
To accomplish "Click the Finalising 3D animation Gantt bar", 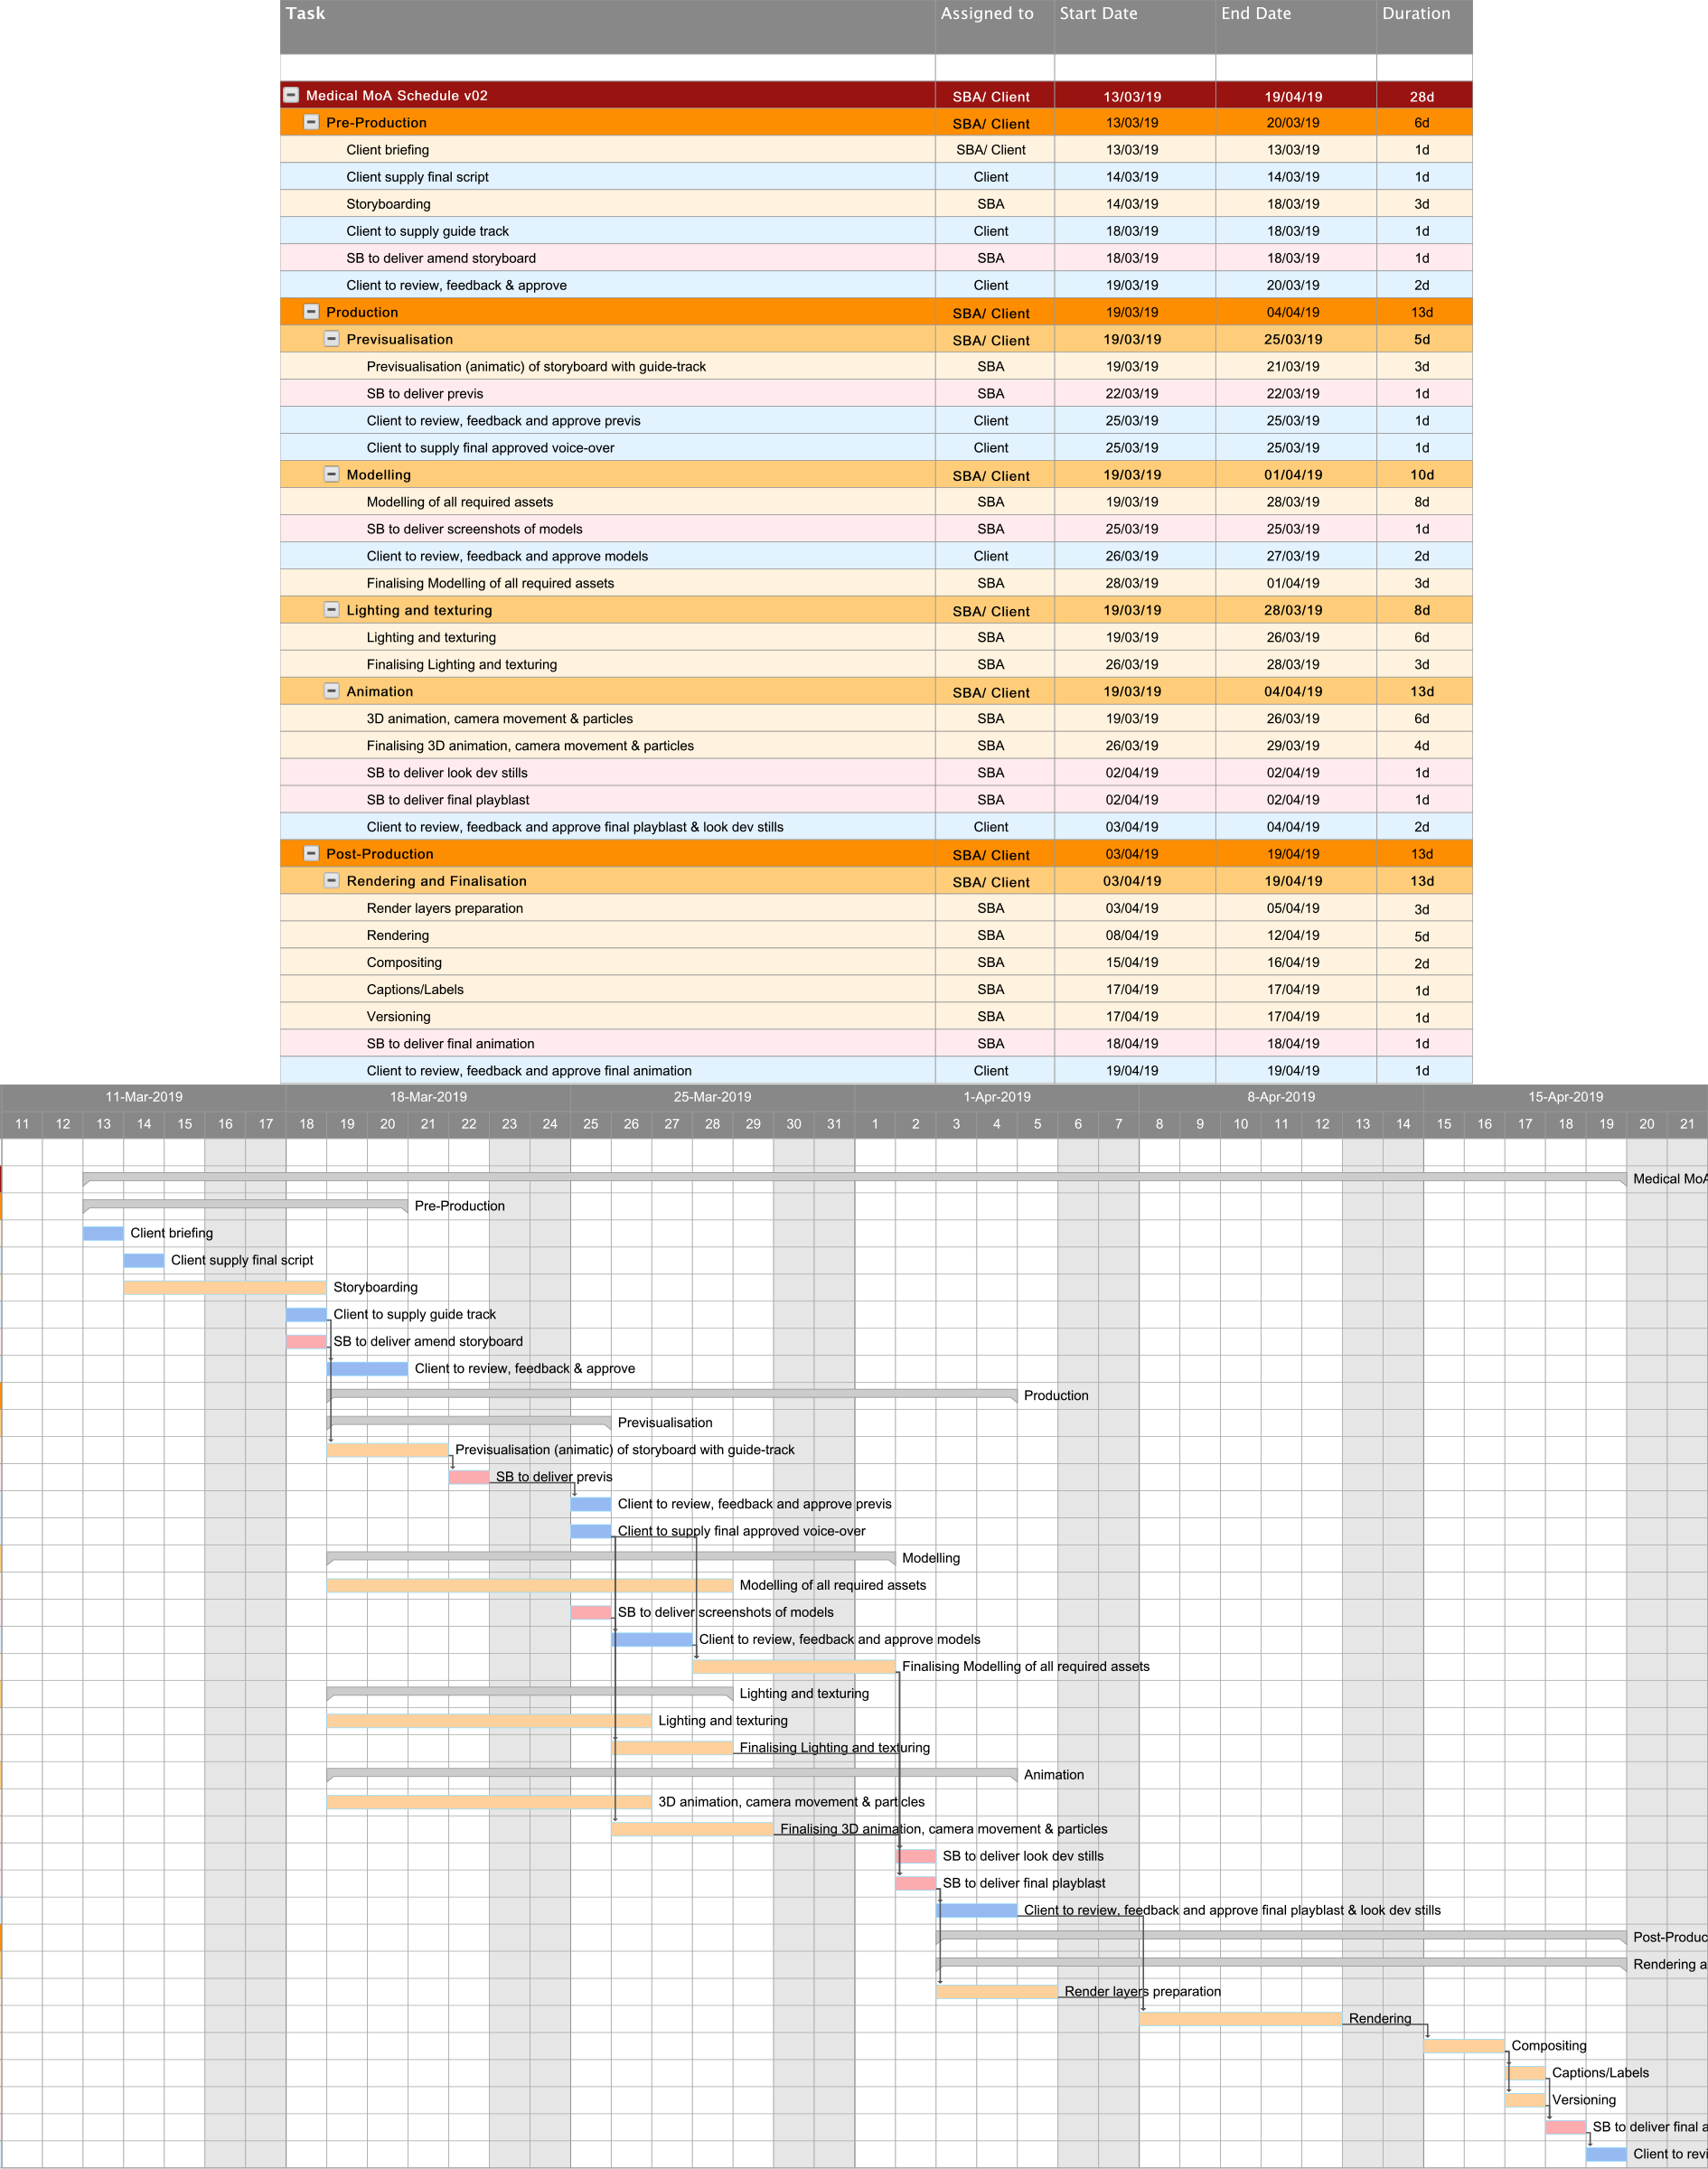I will tap(692, 1829).
